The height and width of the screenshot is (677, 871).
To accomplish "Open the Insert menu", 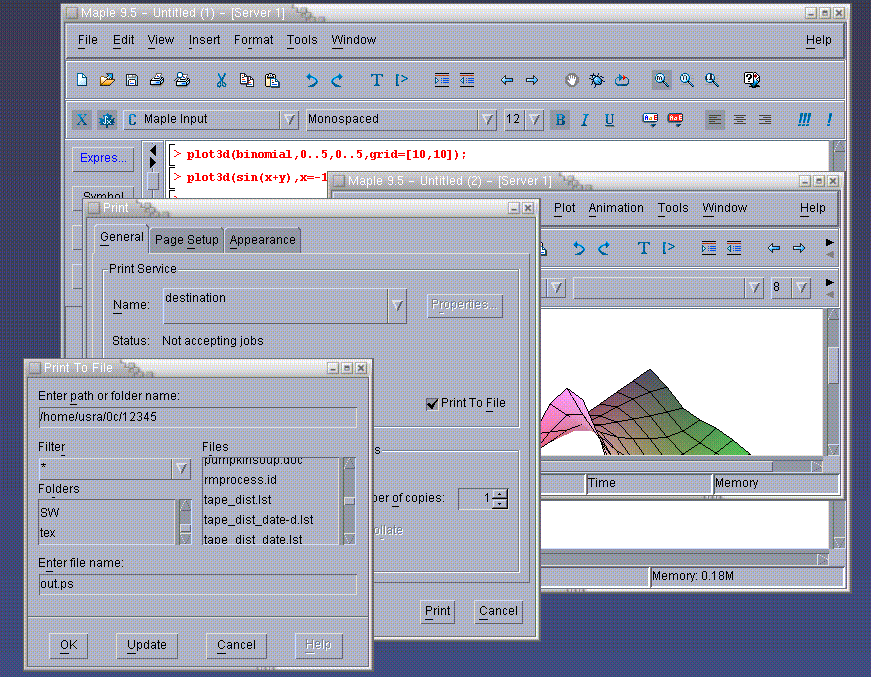I will pyautogui.click(x=204, y=40).
